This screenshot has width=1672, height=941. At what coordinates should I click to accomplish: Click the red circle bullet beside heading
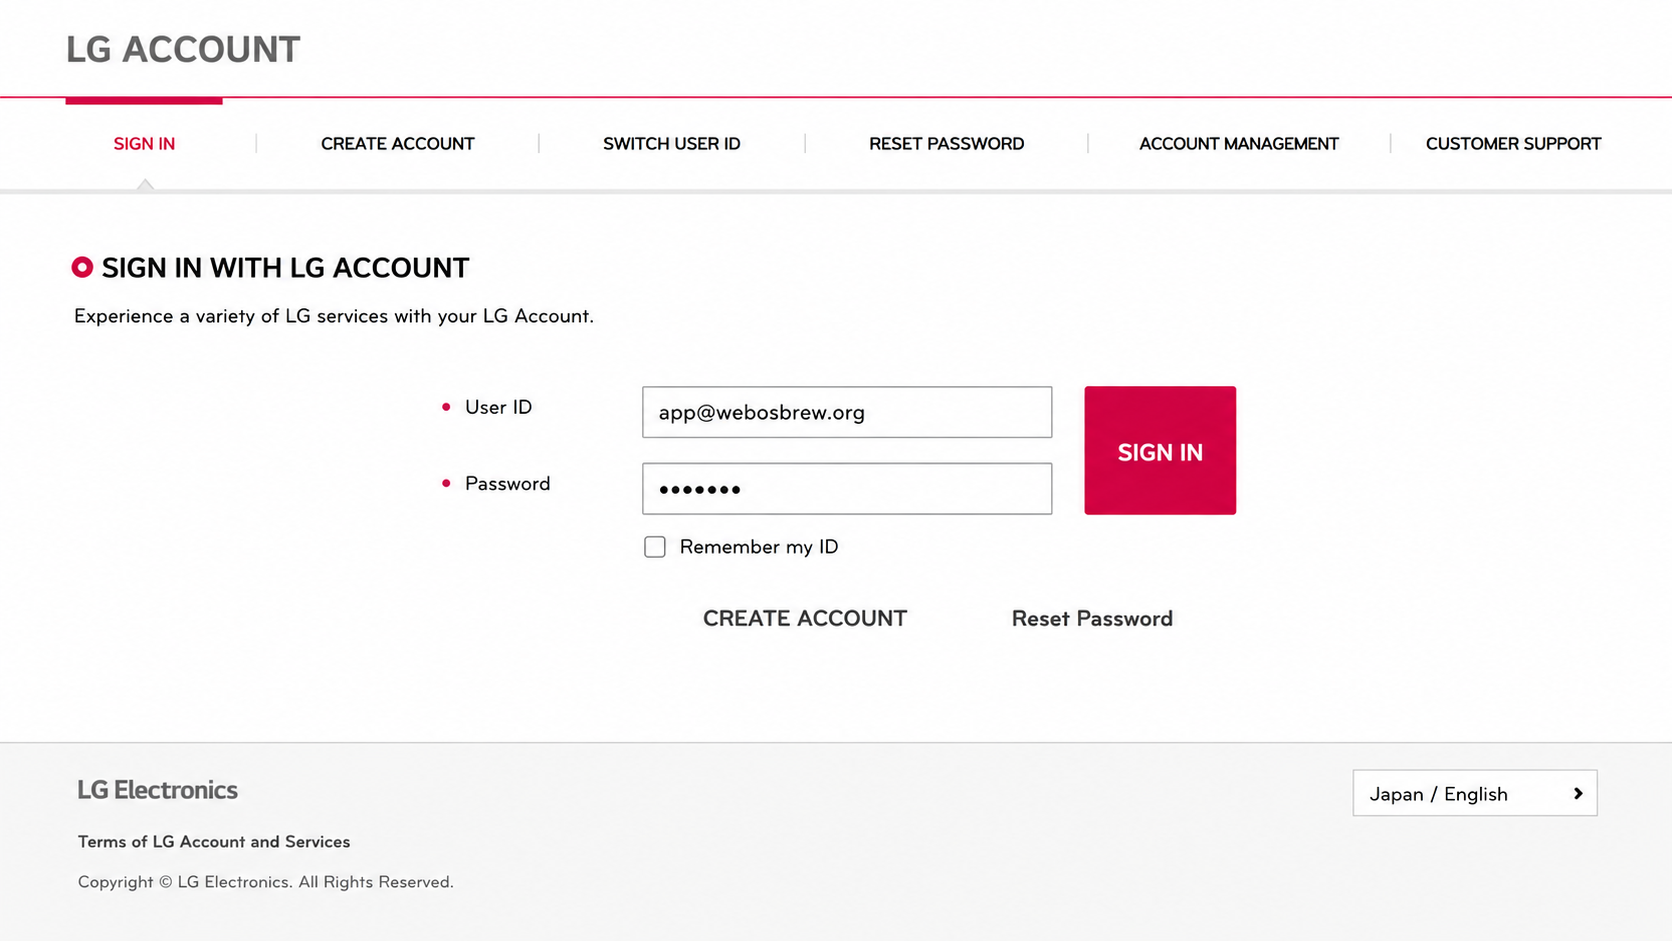pos(82,267)
